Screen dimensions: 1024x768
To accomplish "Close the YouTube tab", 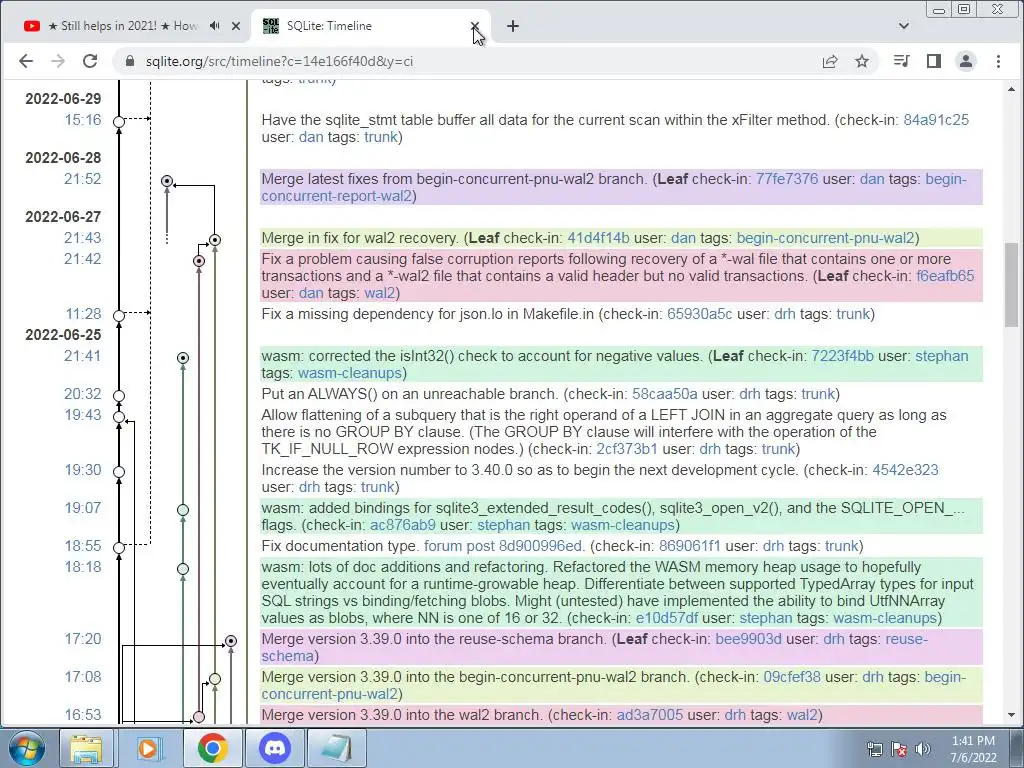I will pyautogui.click(x=236, y=26).
